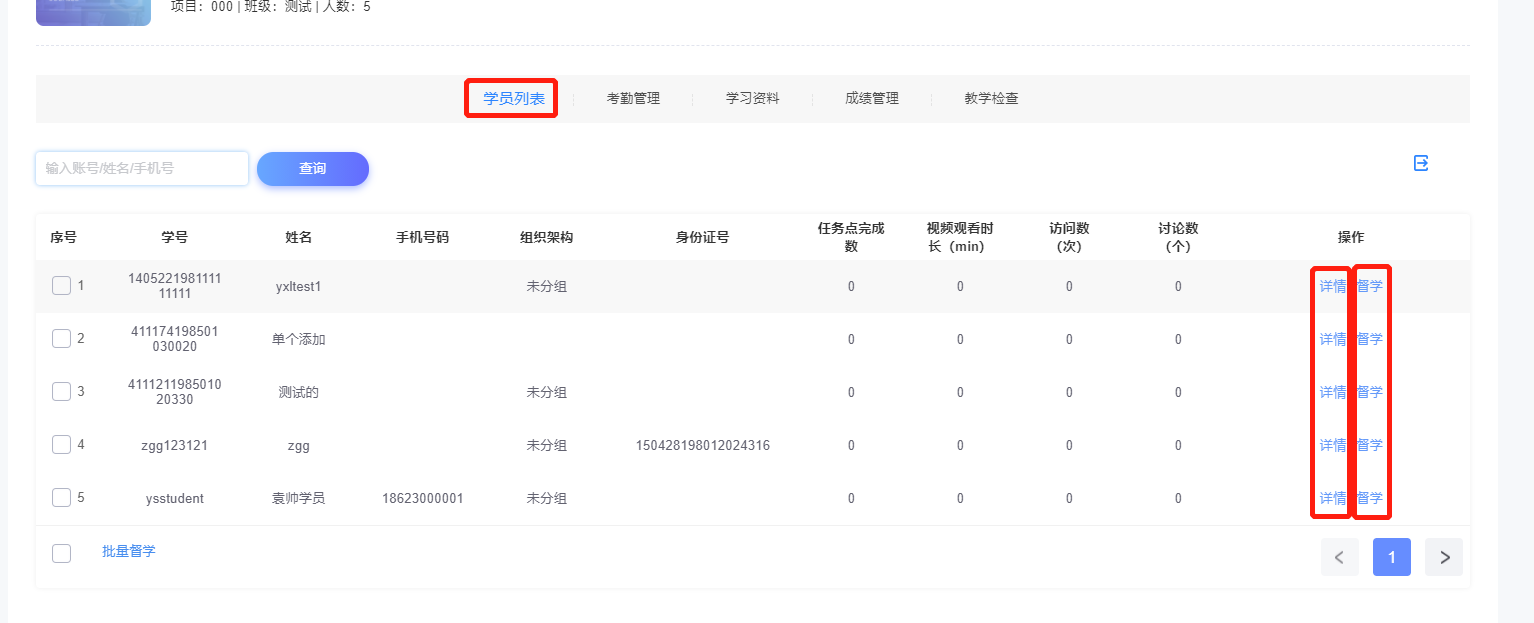Select the 学员列表 tab
1534x623 pixels.
tap(513, 99)
